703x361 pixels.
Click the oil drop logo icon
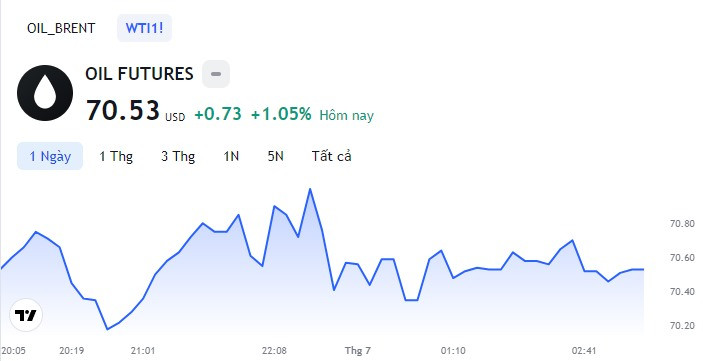(x=45, y=93)
